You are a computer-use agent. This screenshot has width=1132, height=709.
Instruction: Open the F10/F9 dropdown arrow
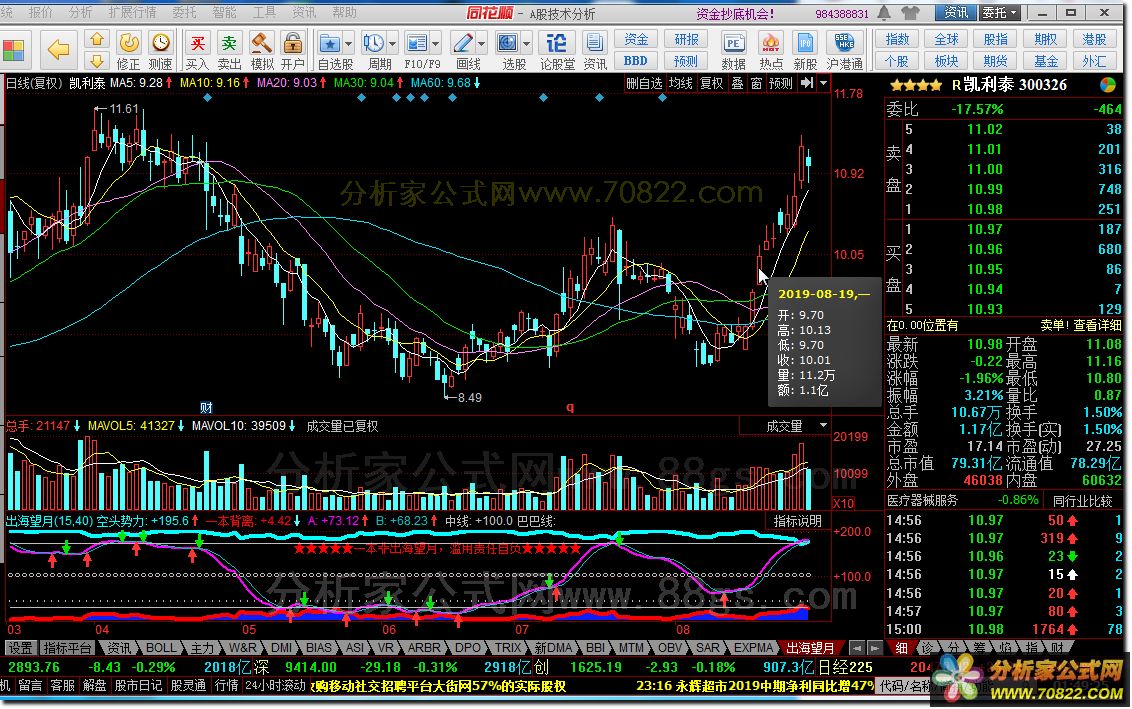tap(436, 44)
